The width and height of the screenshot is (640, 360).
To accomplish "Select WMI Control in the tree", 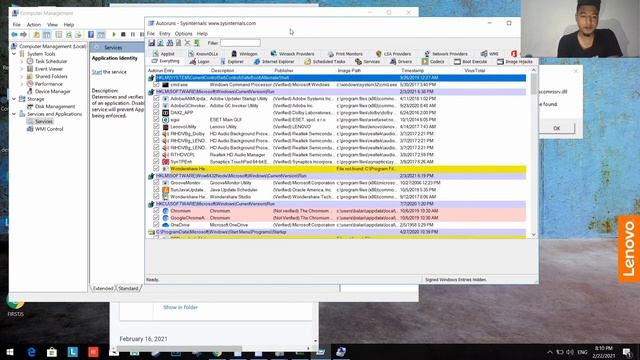I will (x=49, y=129).
